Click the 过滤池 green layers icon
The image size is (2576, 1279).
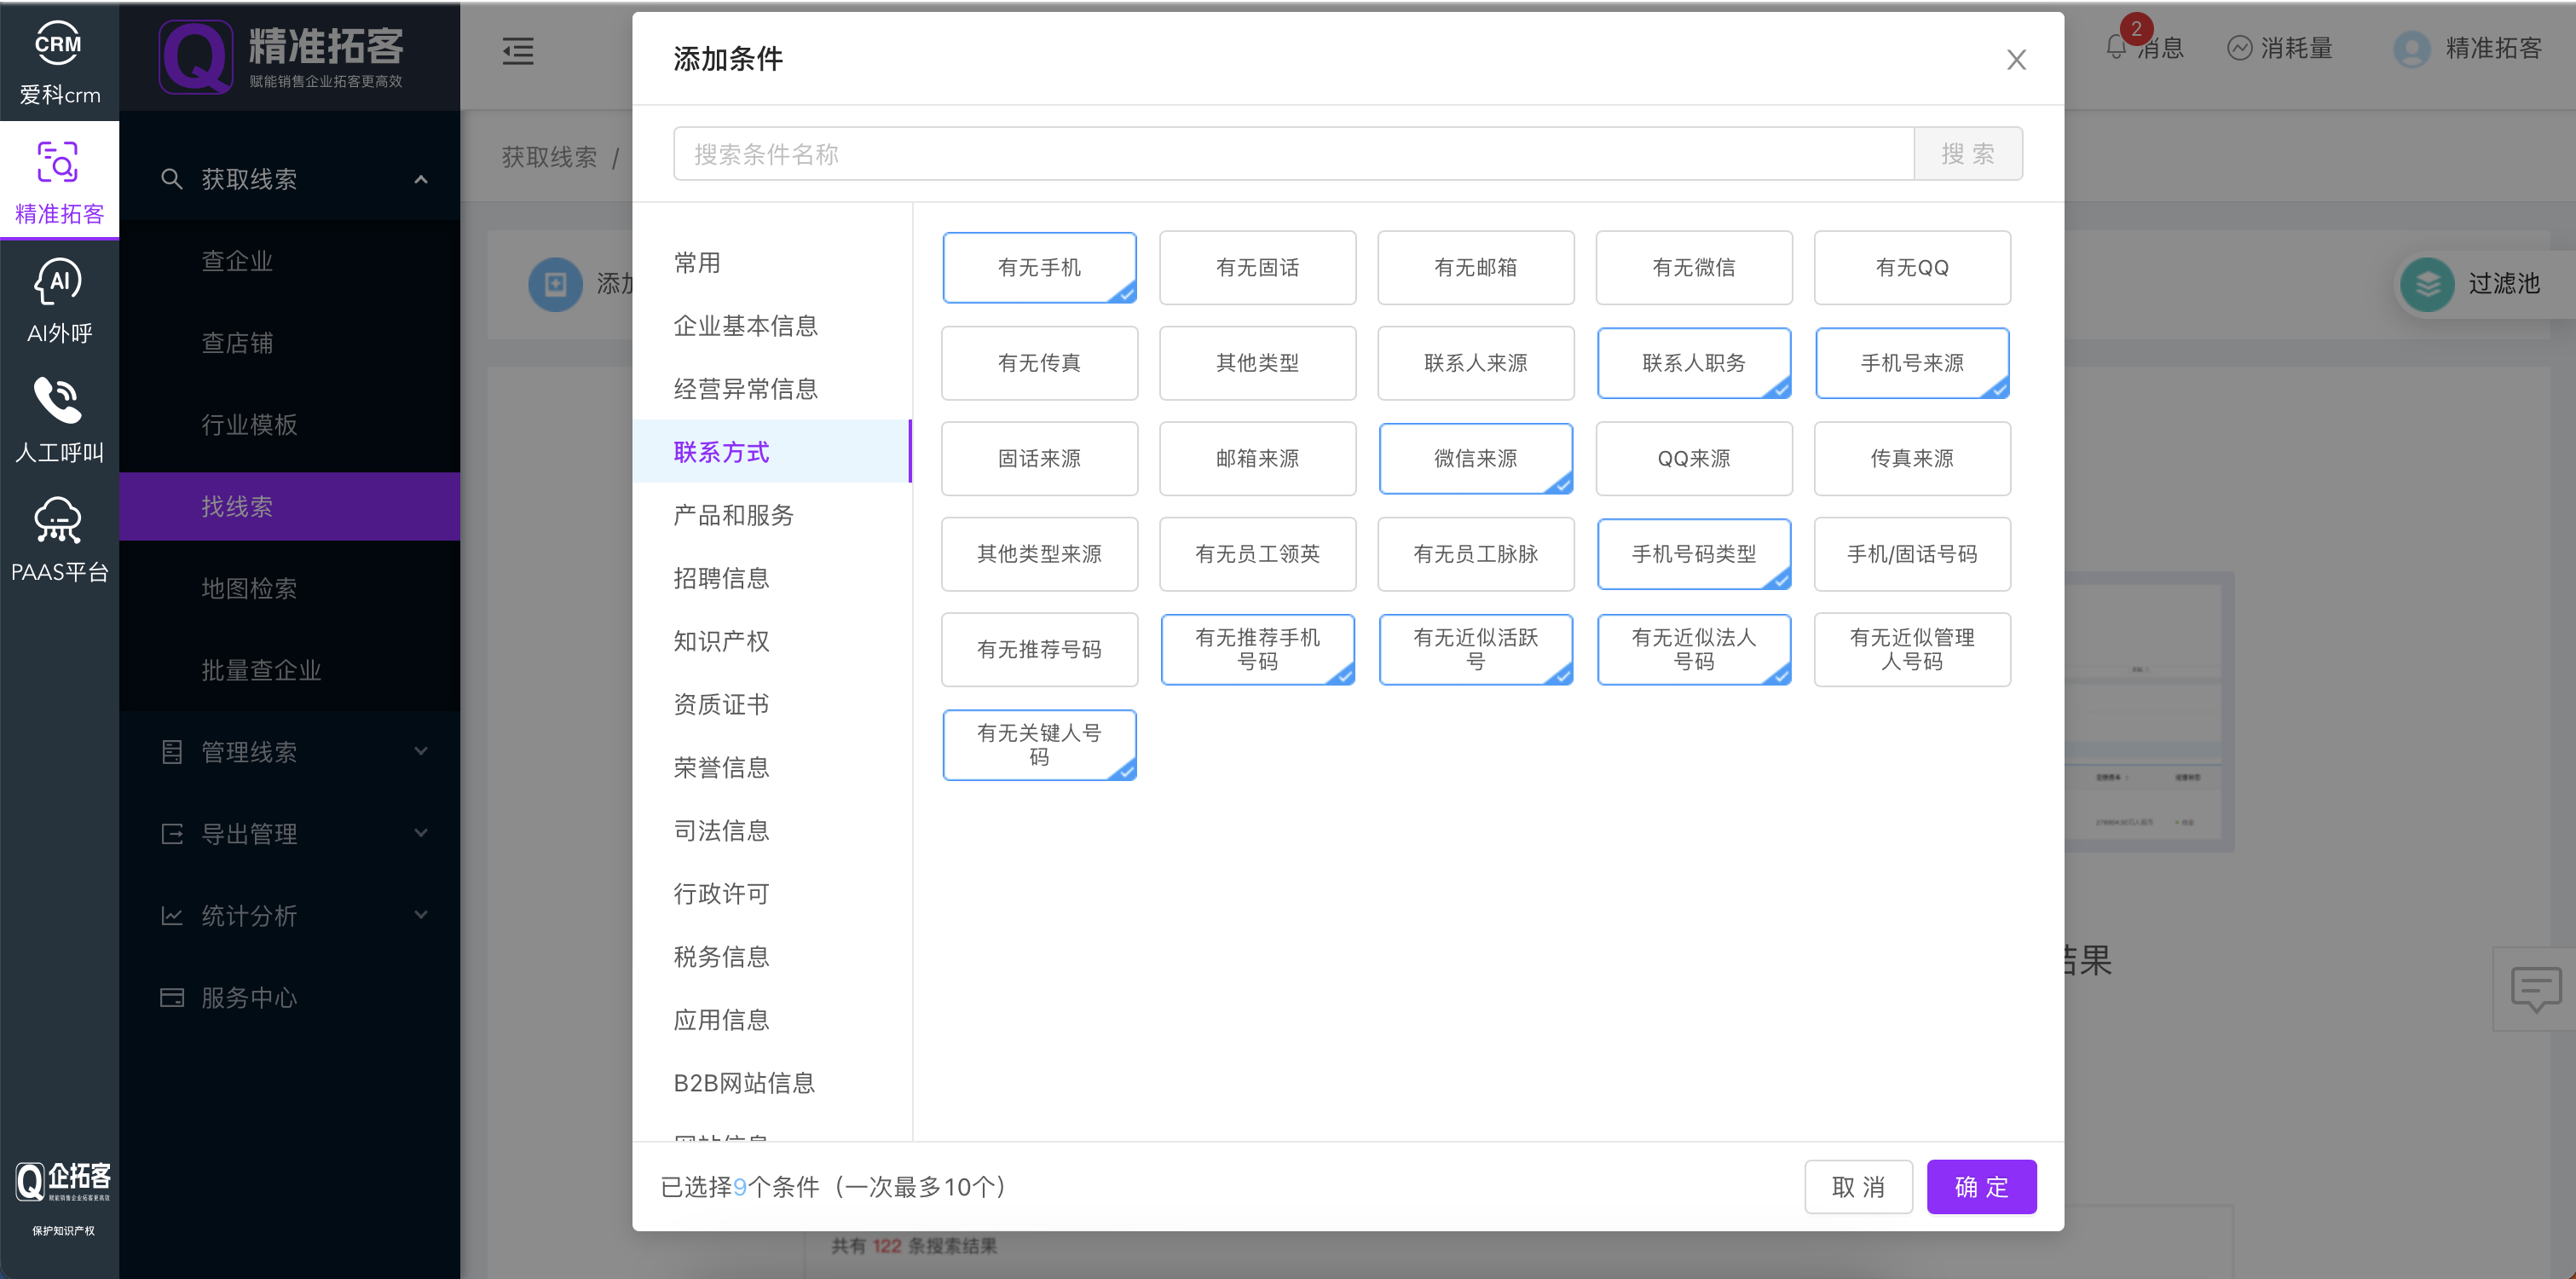pos(2428,284)
